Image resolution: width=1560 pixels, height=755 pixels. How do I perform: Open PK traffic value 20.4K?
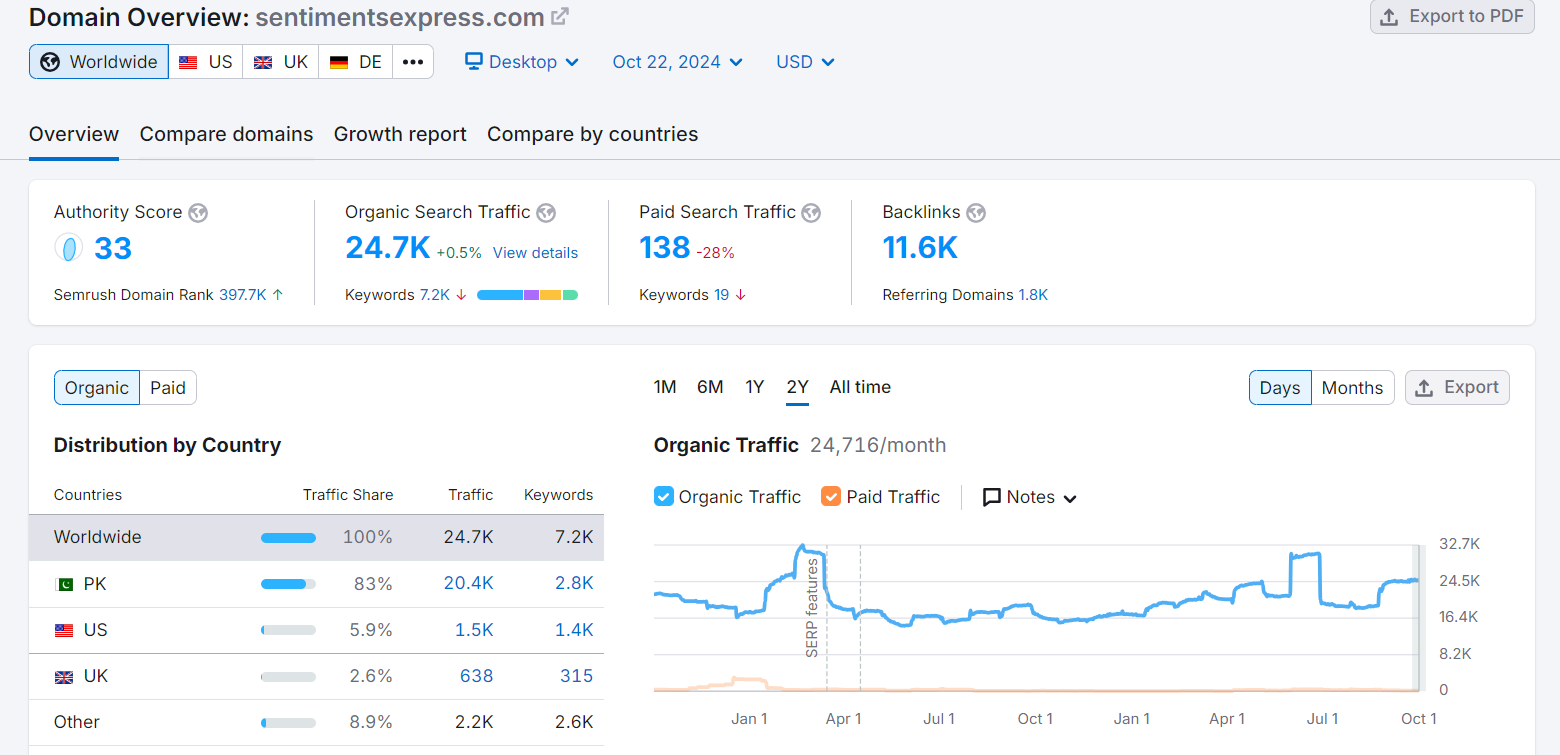tap(468, 583)
